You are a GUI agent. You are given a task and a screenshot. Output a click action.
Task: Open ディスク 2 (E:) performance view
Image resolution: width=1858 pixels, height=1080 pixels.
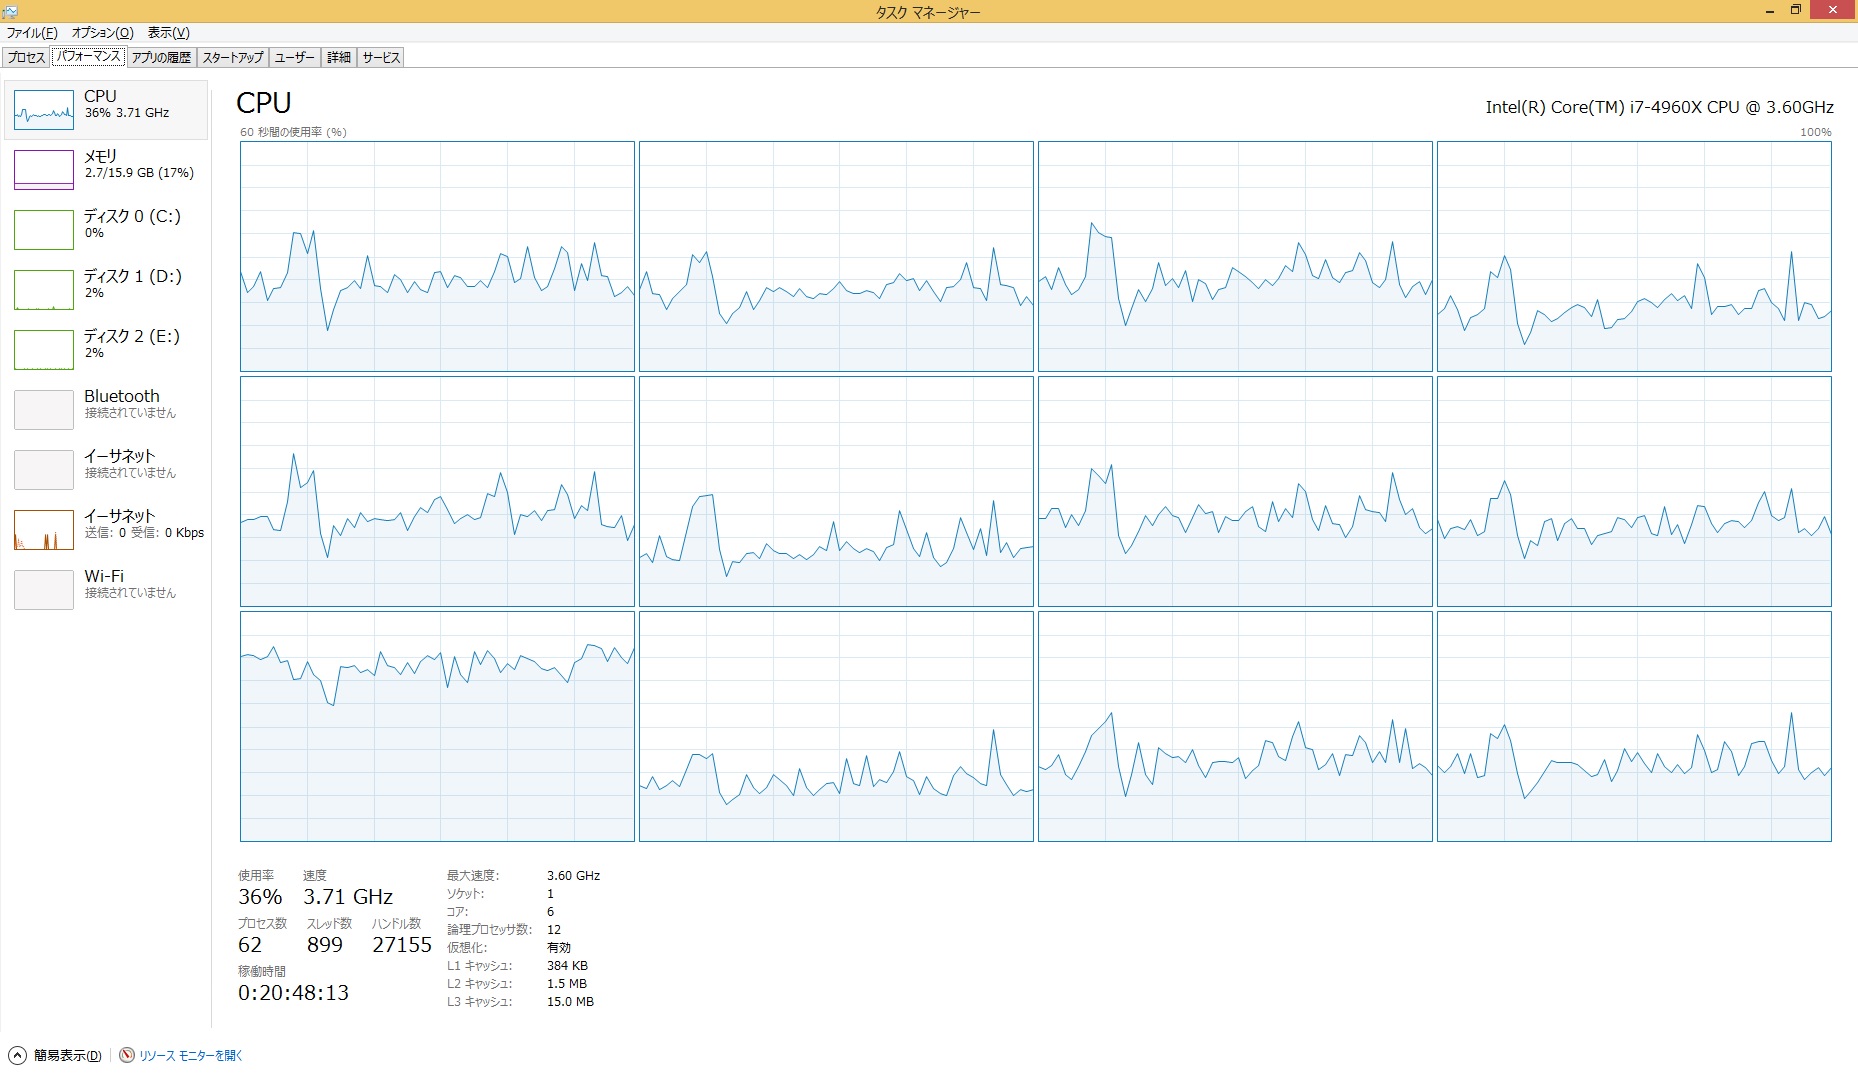point(106,349)
